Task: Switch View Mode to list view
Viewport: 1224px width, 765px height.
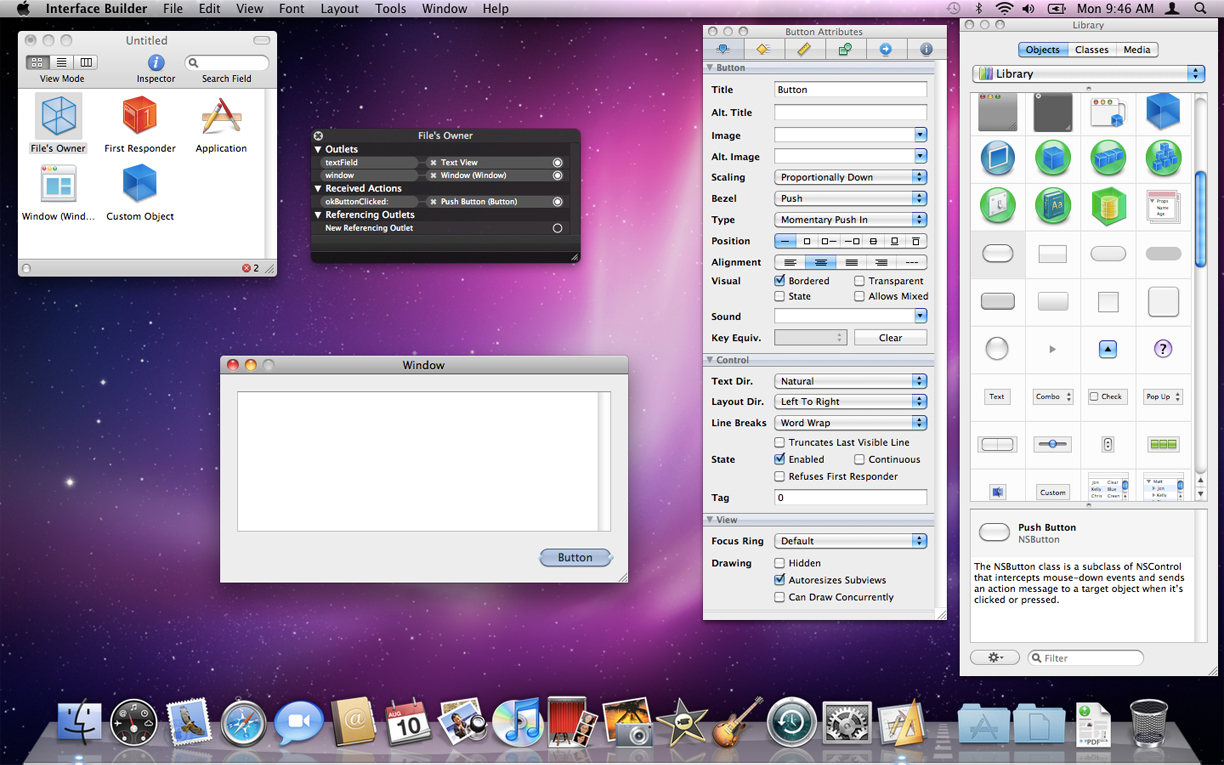Action: (x=62, y=63)
